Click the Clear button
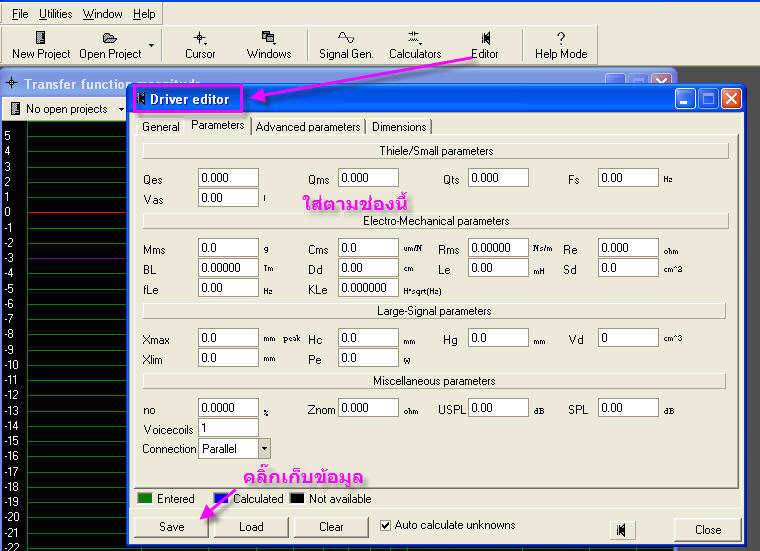 point(331,527)
